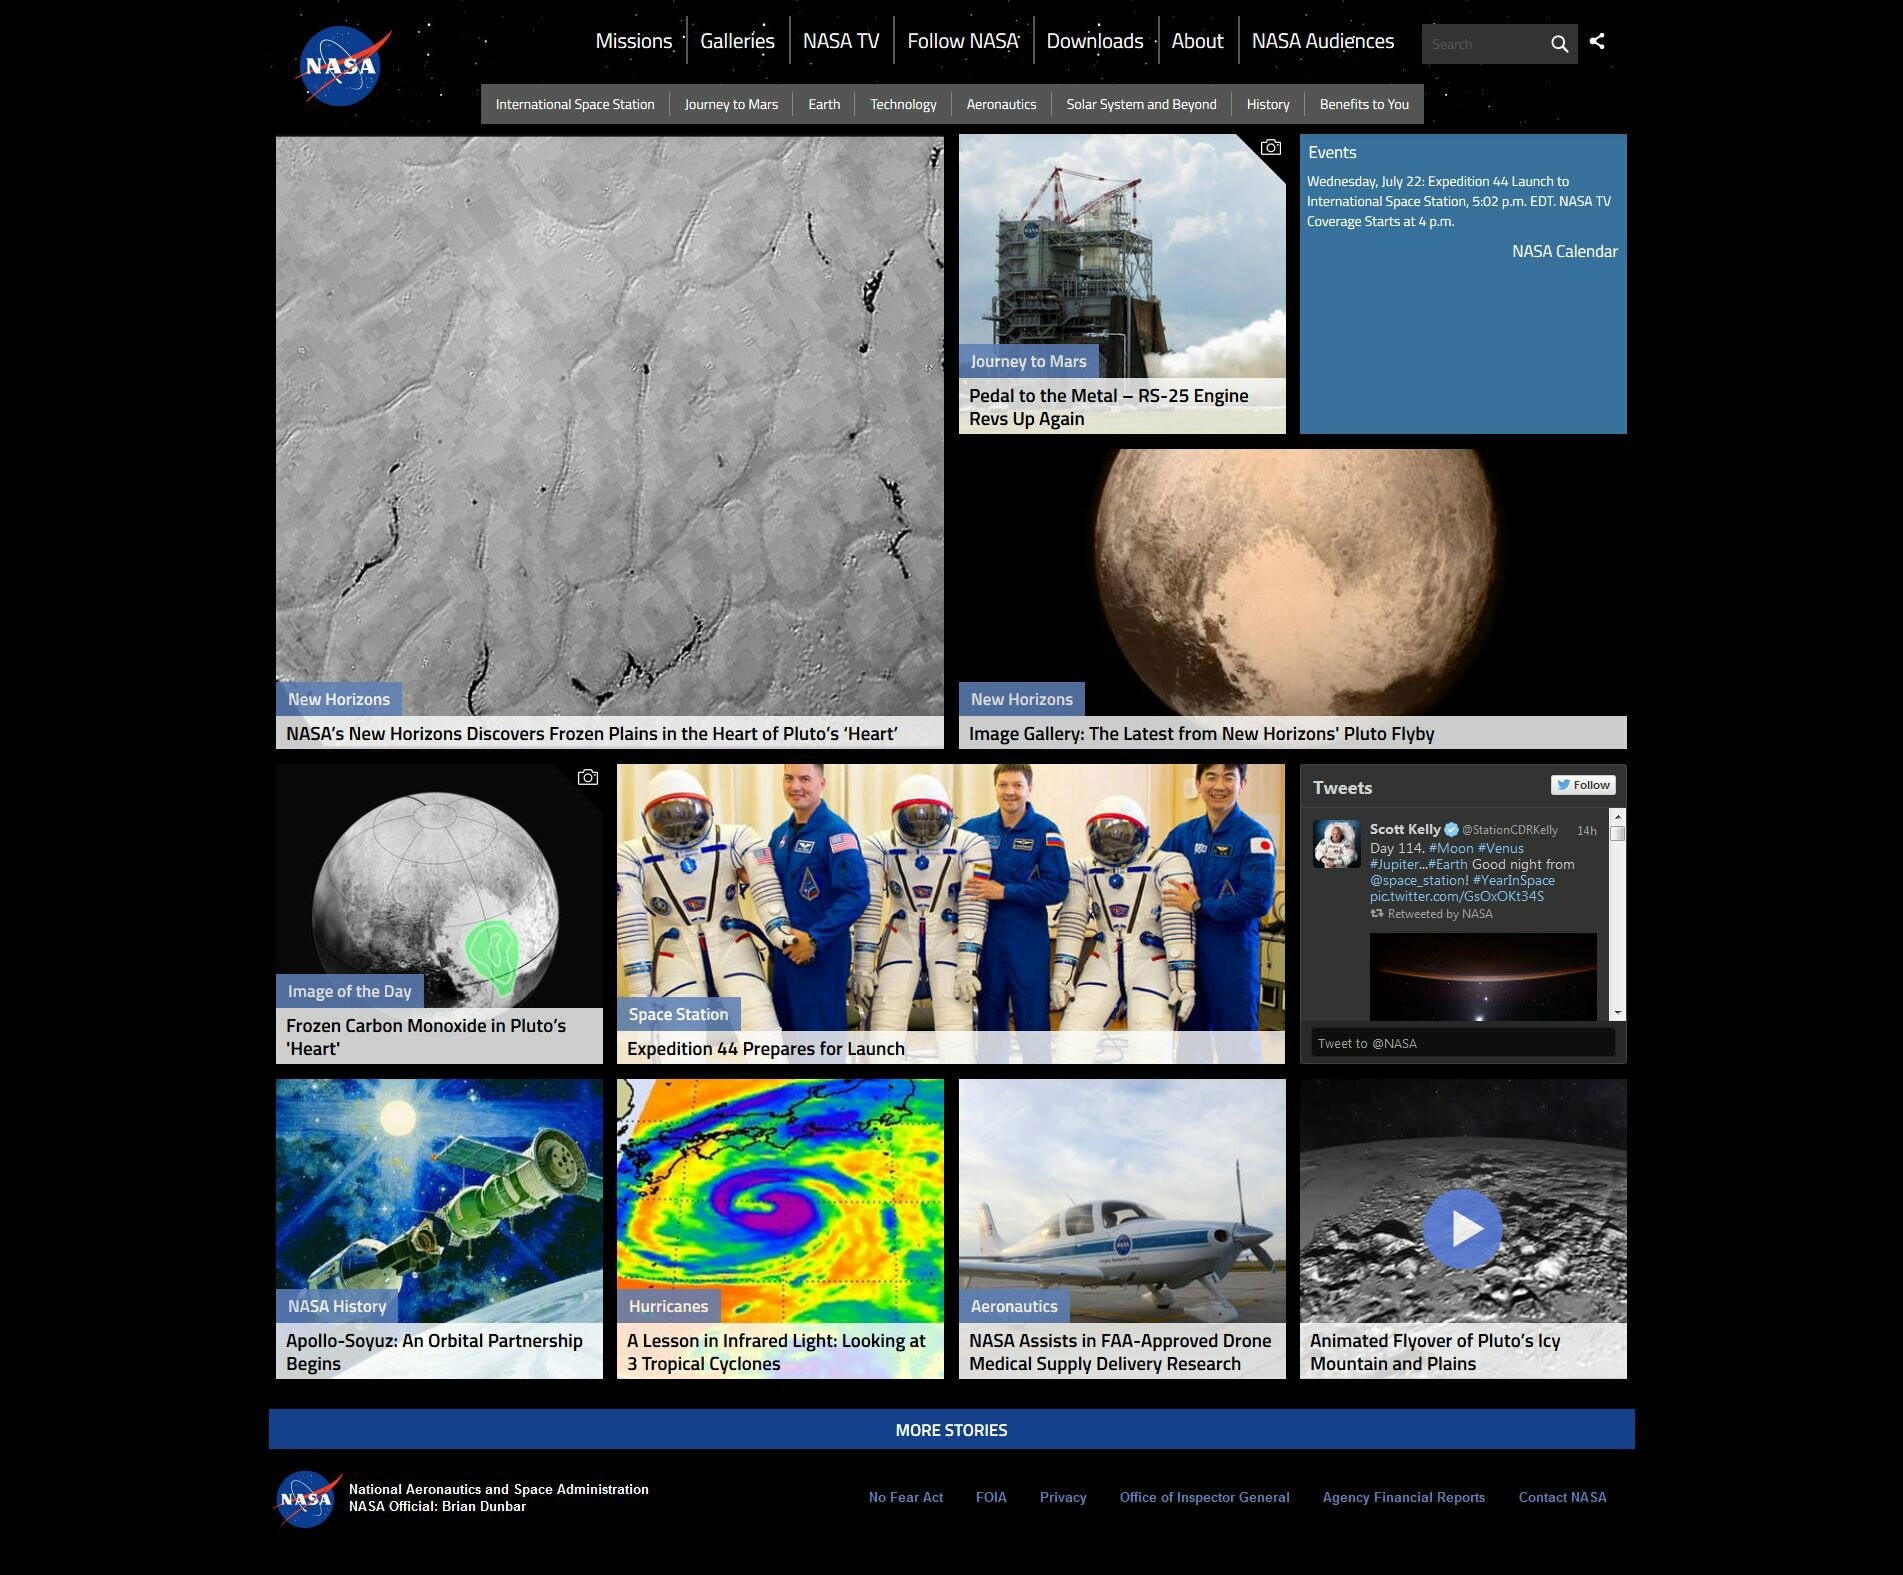The image size is (1903, 1575).
Task: Open FAA-Approved Drone Medical Supply story
Action: point(1120,1352)
